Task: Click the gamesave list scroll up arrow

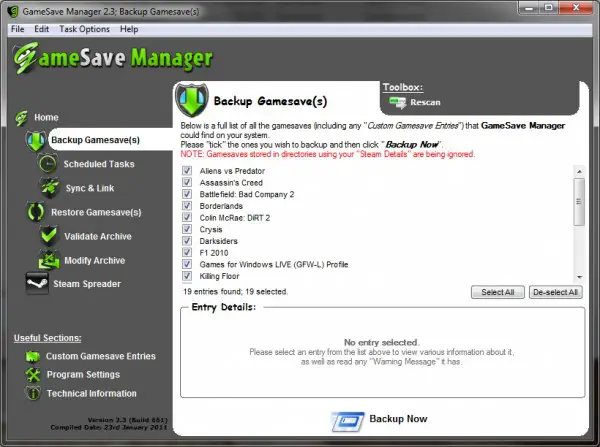Action: click(579, 171)
